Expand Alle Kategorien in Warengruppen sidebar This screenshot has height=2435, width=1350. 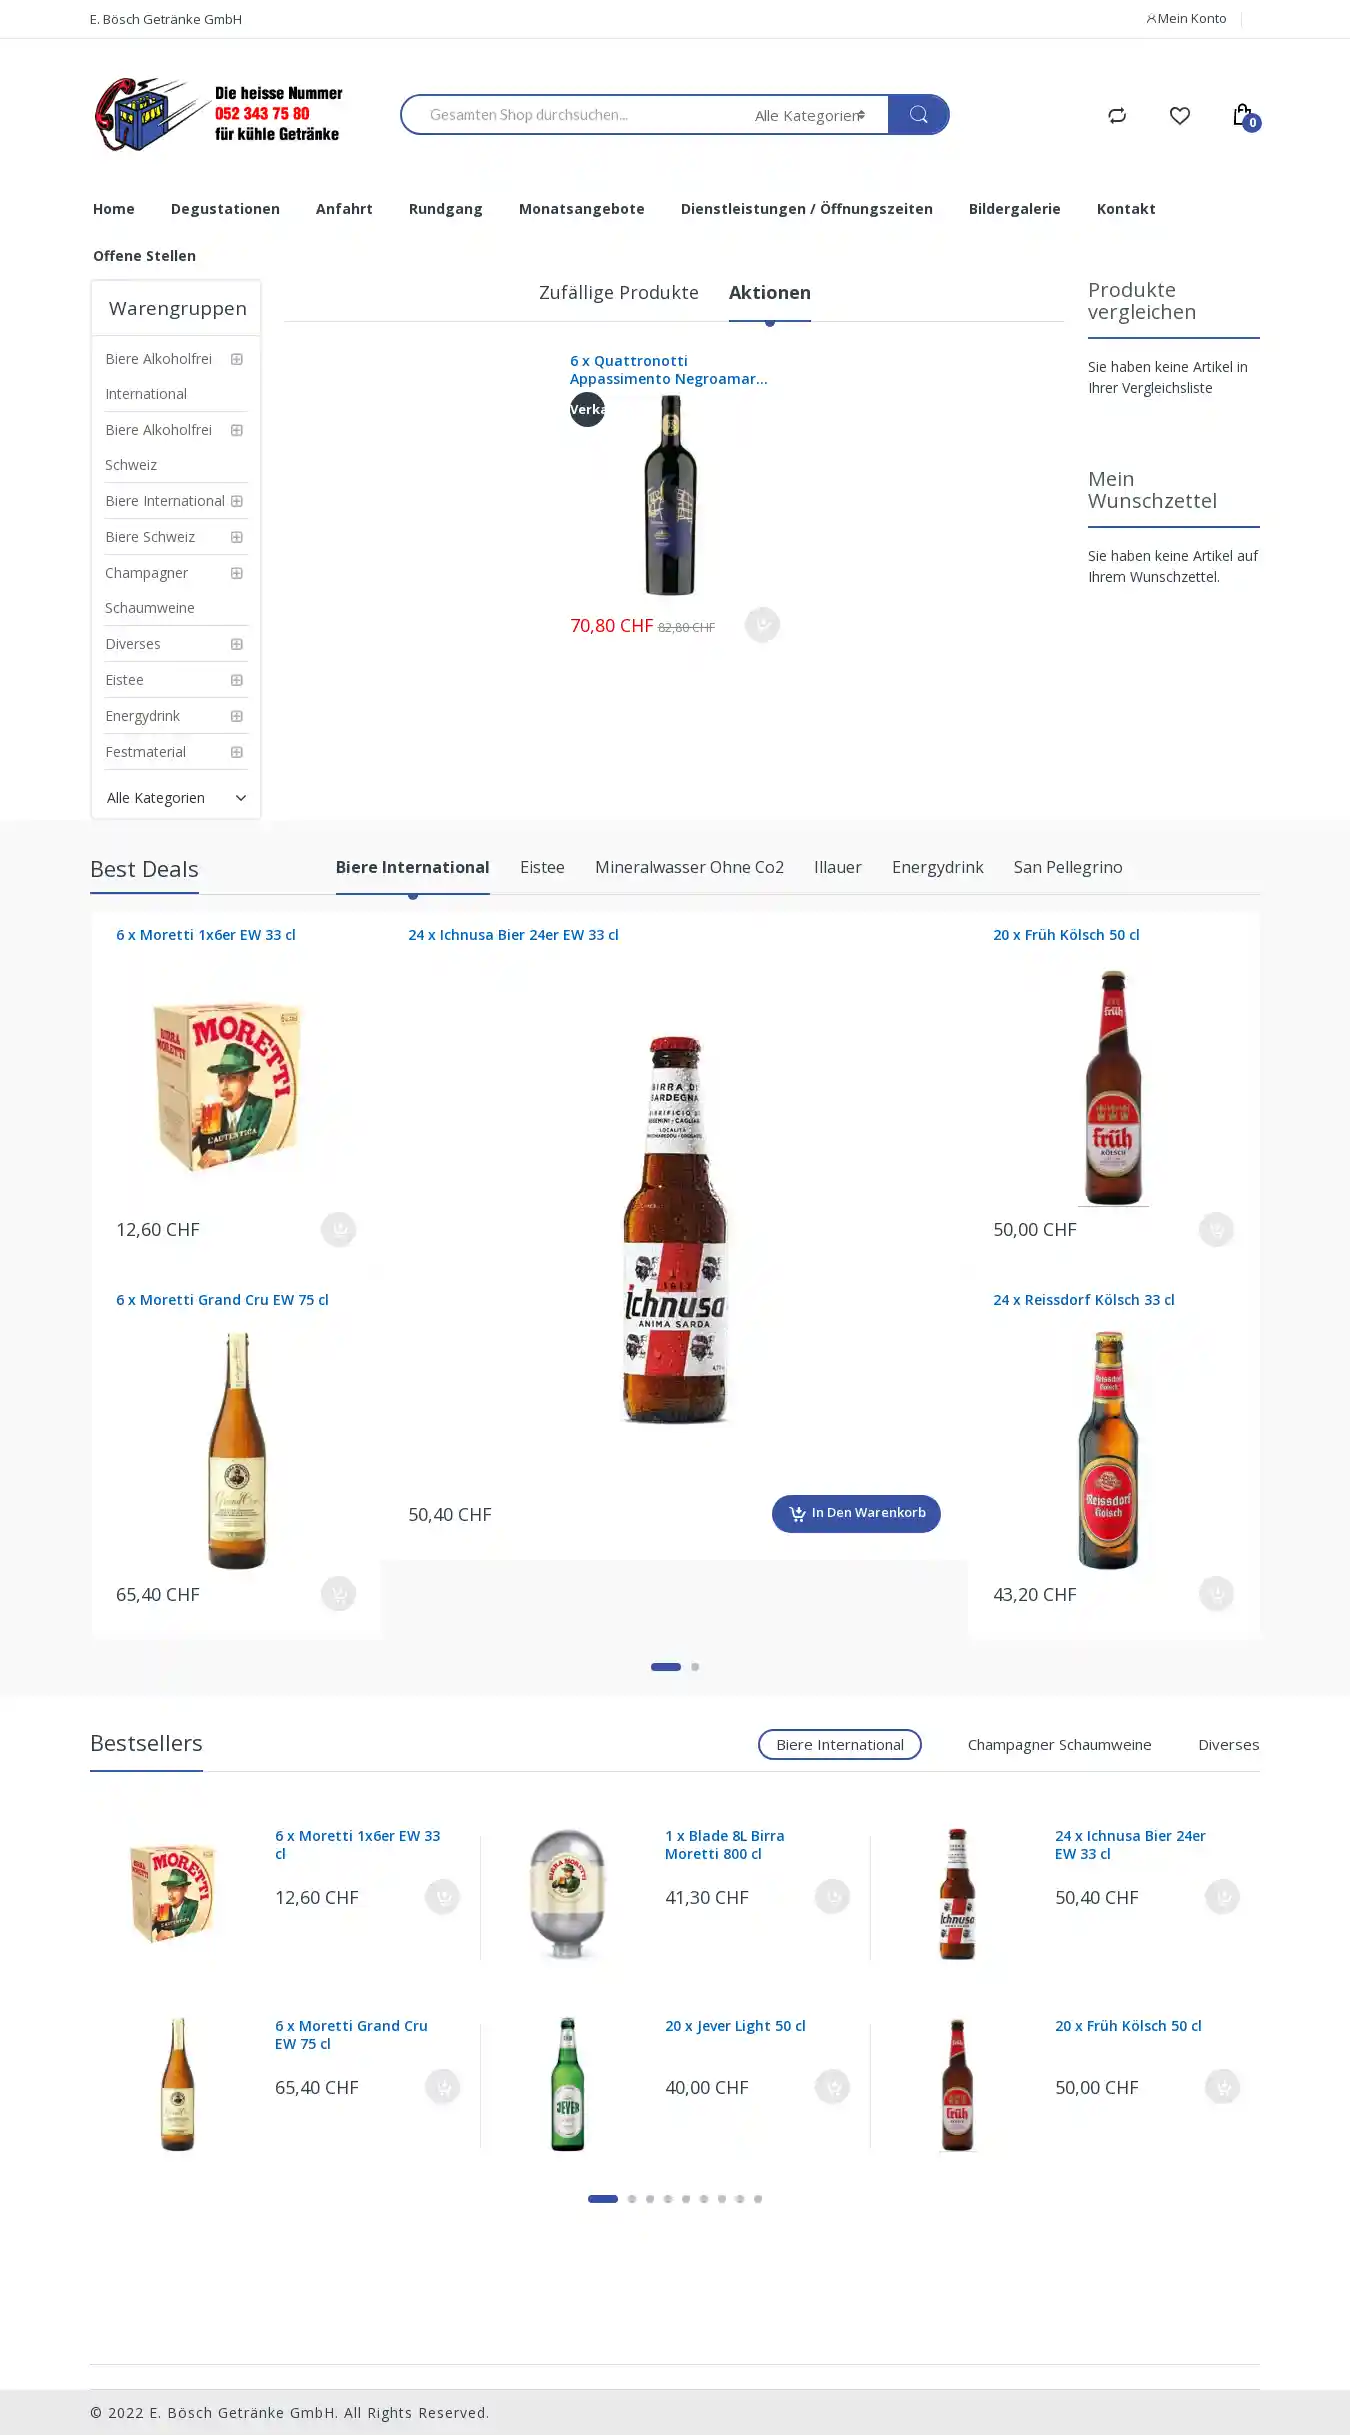[x=176, y=798]
